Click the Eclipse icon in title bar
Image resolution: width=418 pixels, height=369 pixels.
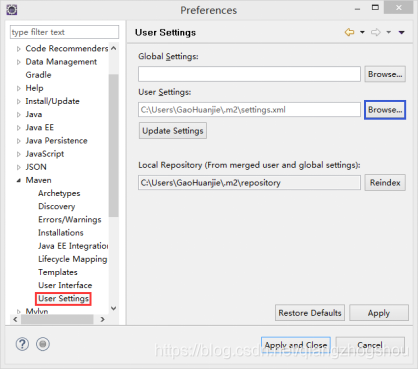12,10
